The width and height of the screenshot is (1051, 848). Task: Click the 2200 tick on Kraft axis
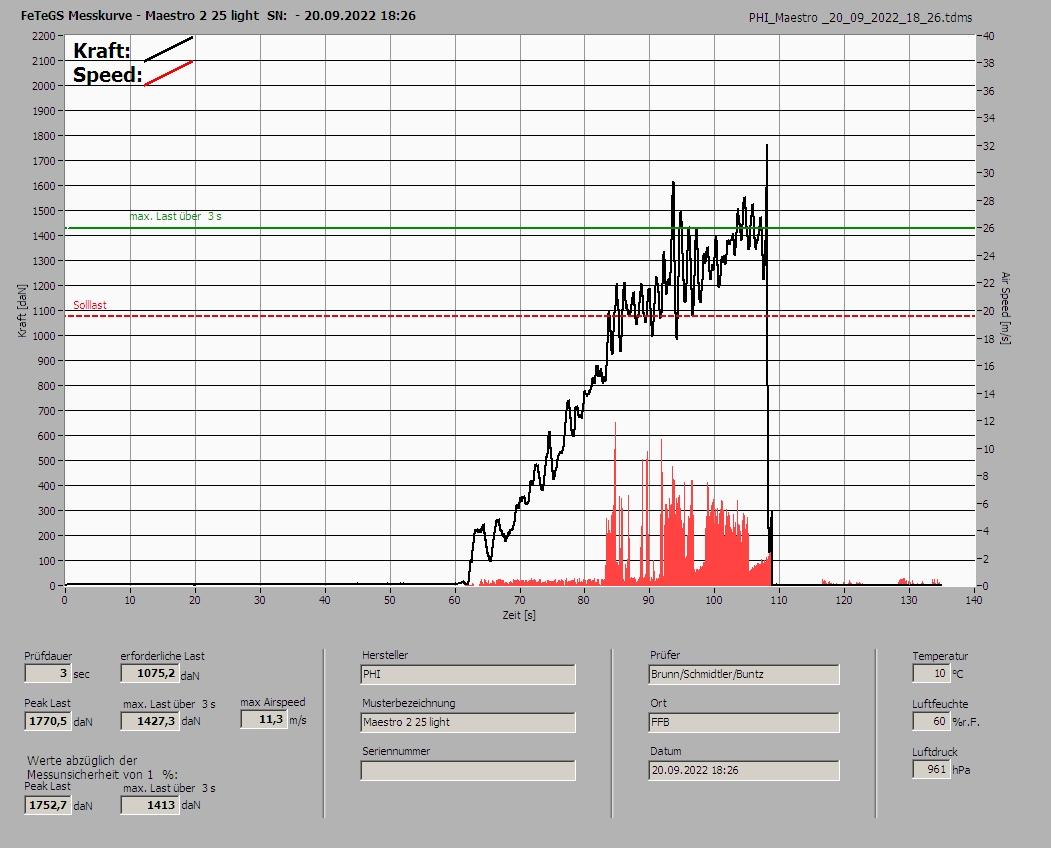[x=43, y=36]
